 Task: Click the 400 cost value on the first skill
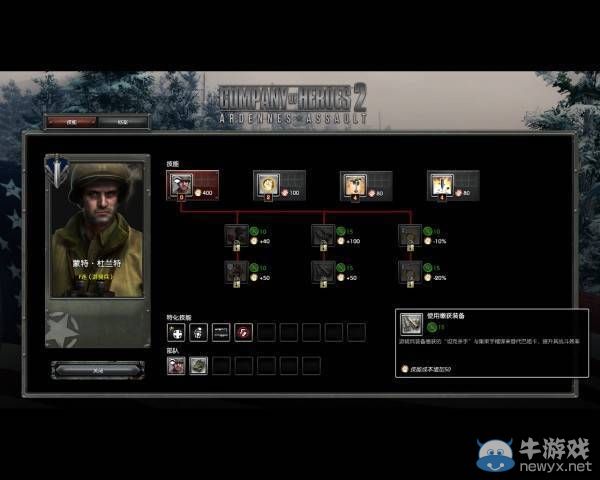[207, 193]
